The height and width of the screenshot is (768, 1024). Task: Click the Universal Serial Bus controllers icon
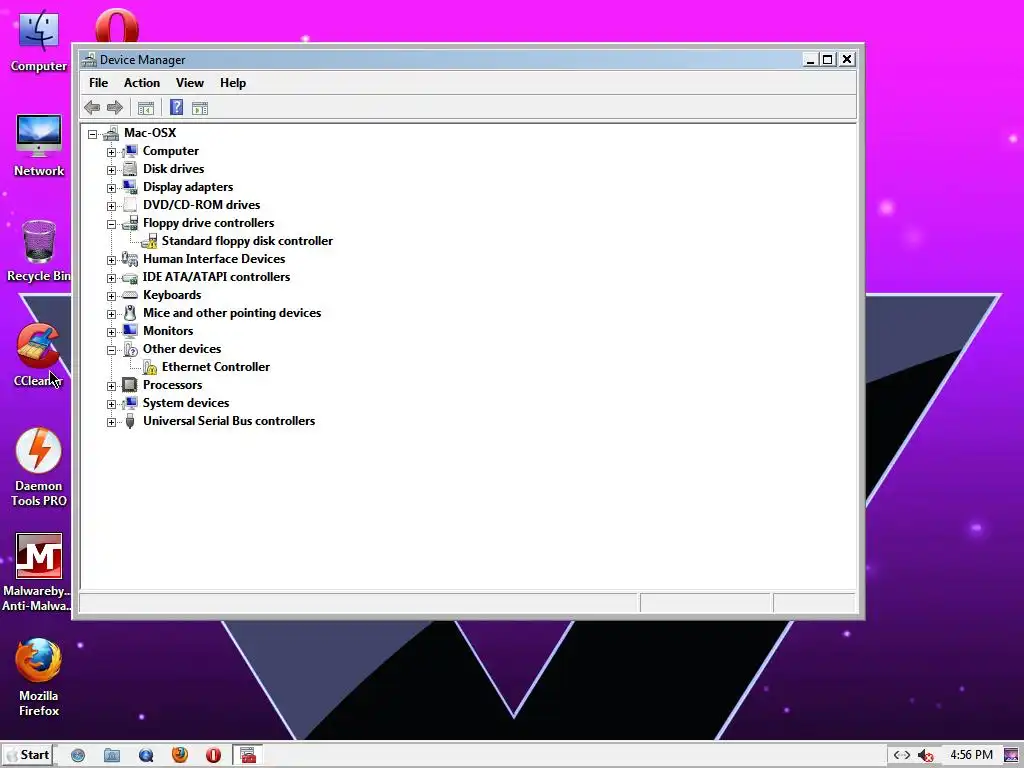click(130, 421)
